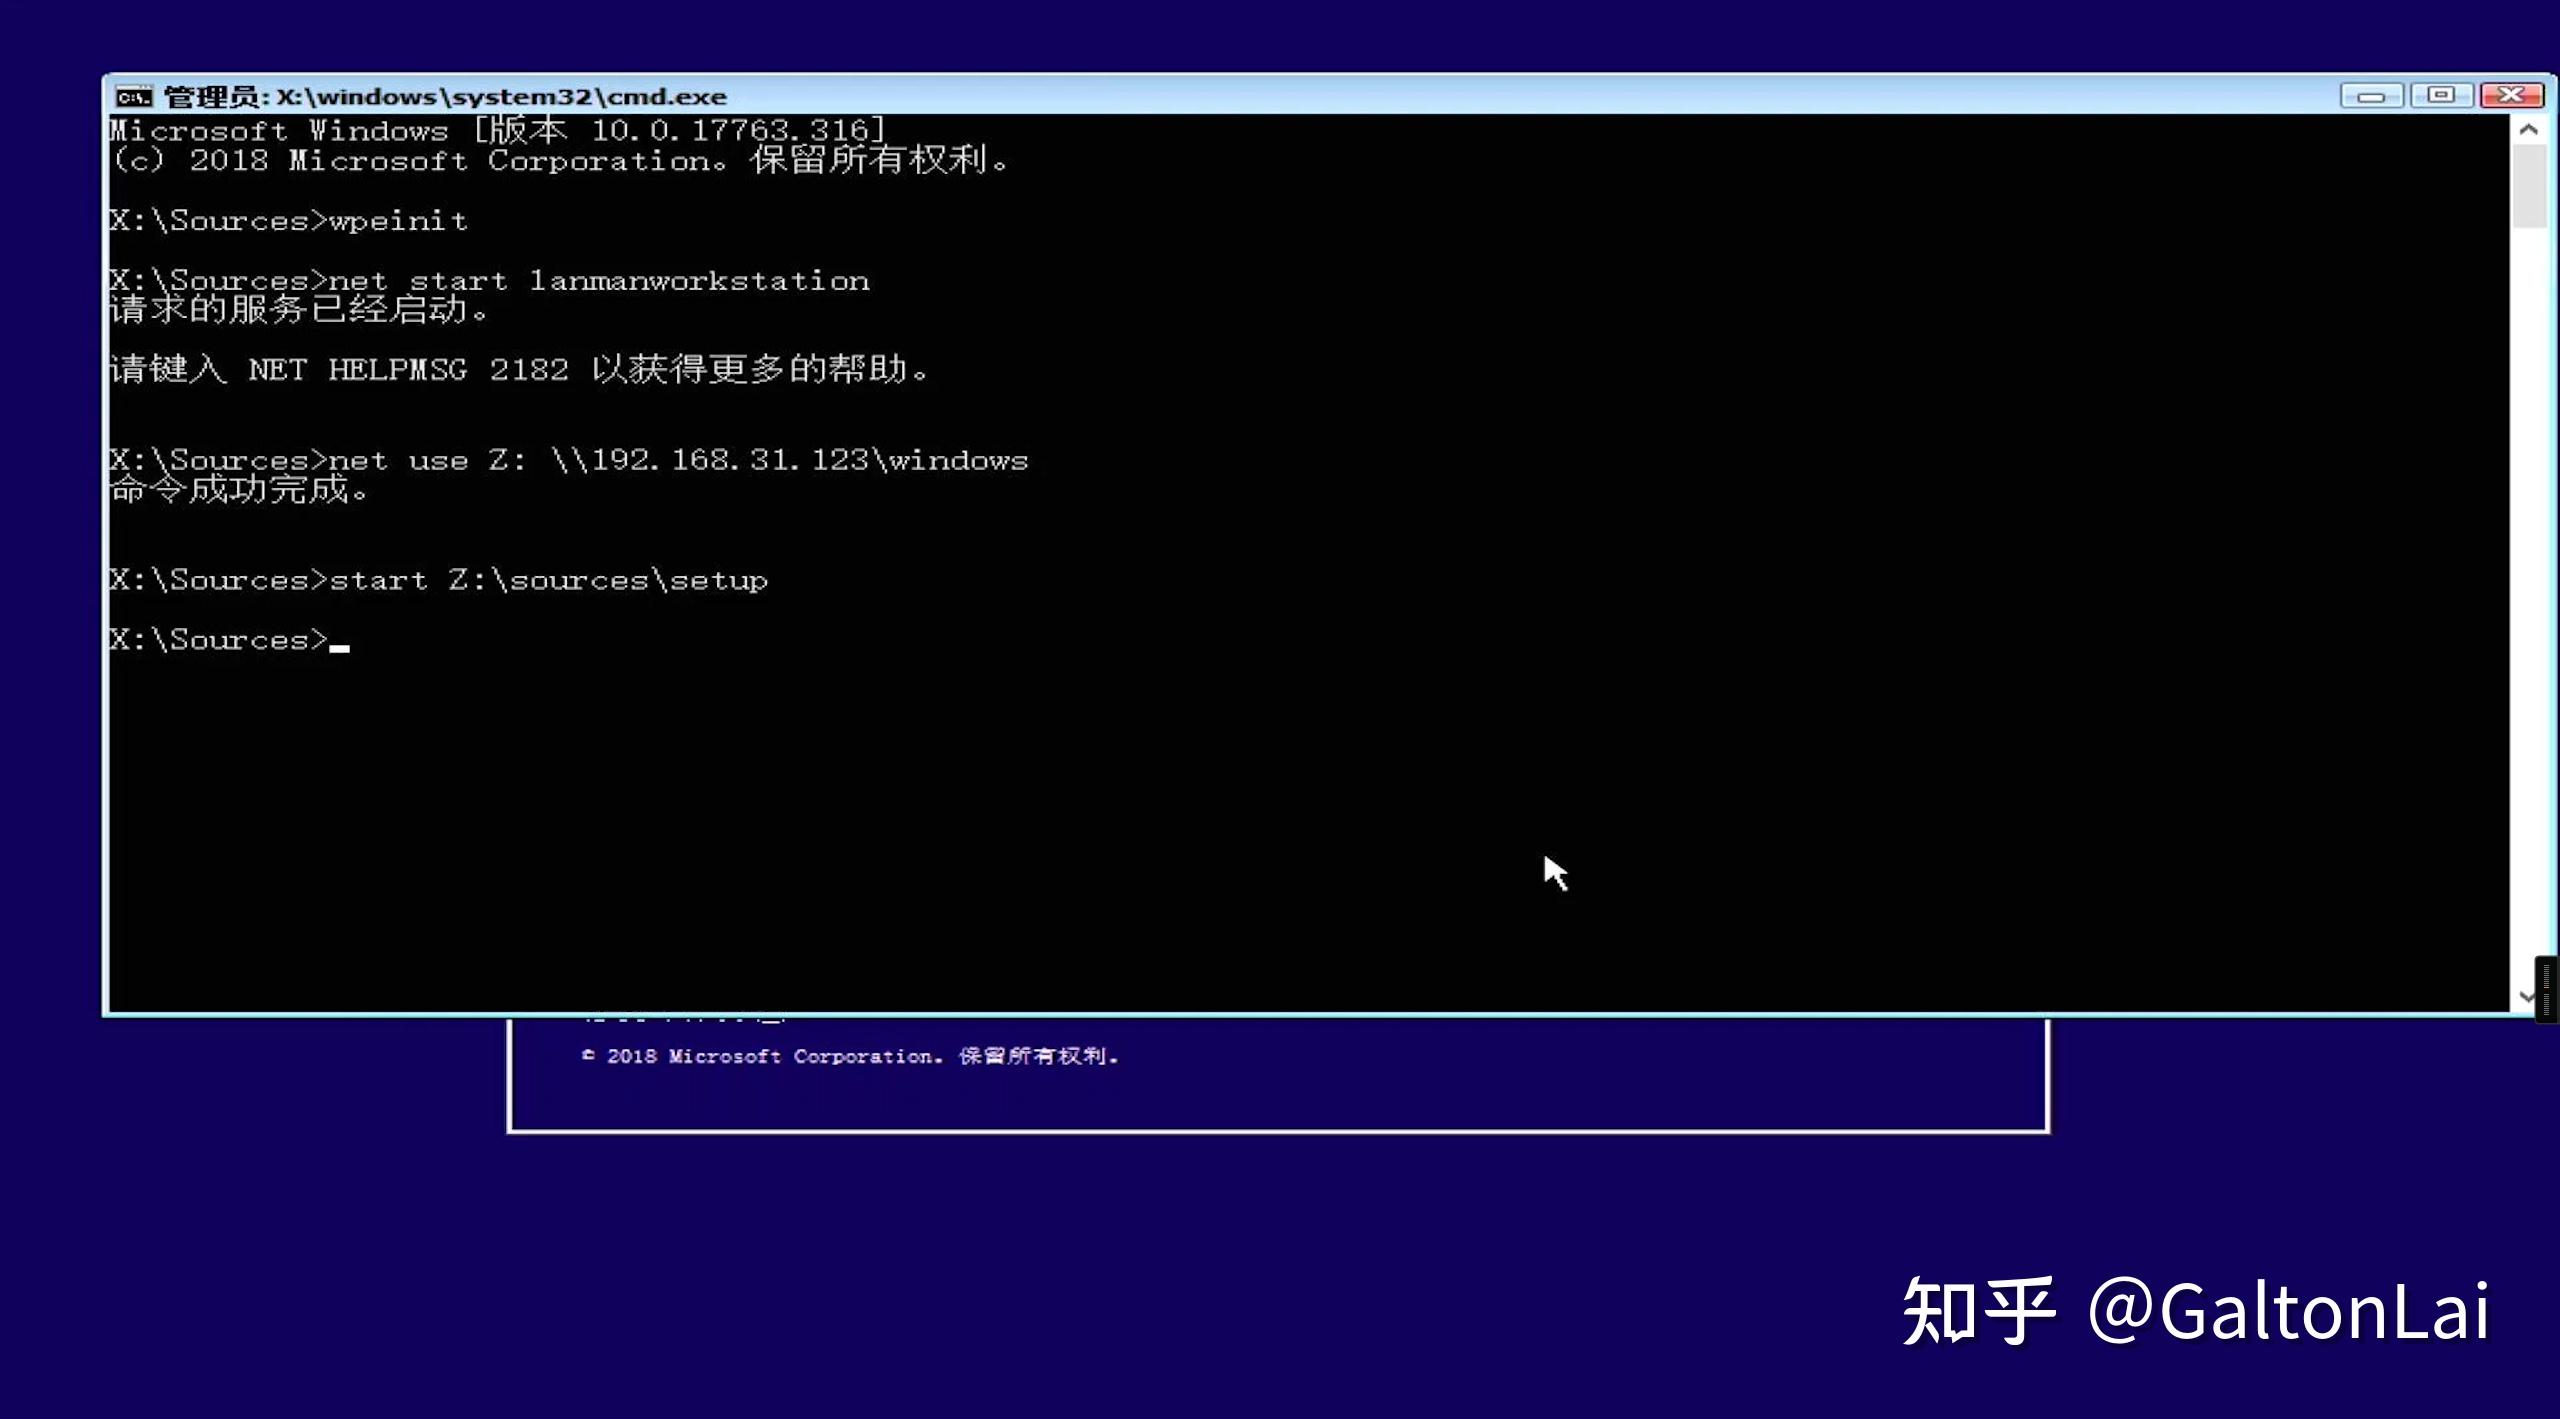
Task: Close the cmd.exe window
Action: [2512, 95]
